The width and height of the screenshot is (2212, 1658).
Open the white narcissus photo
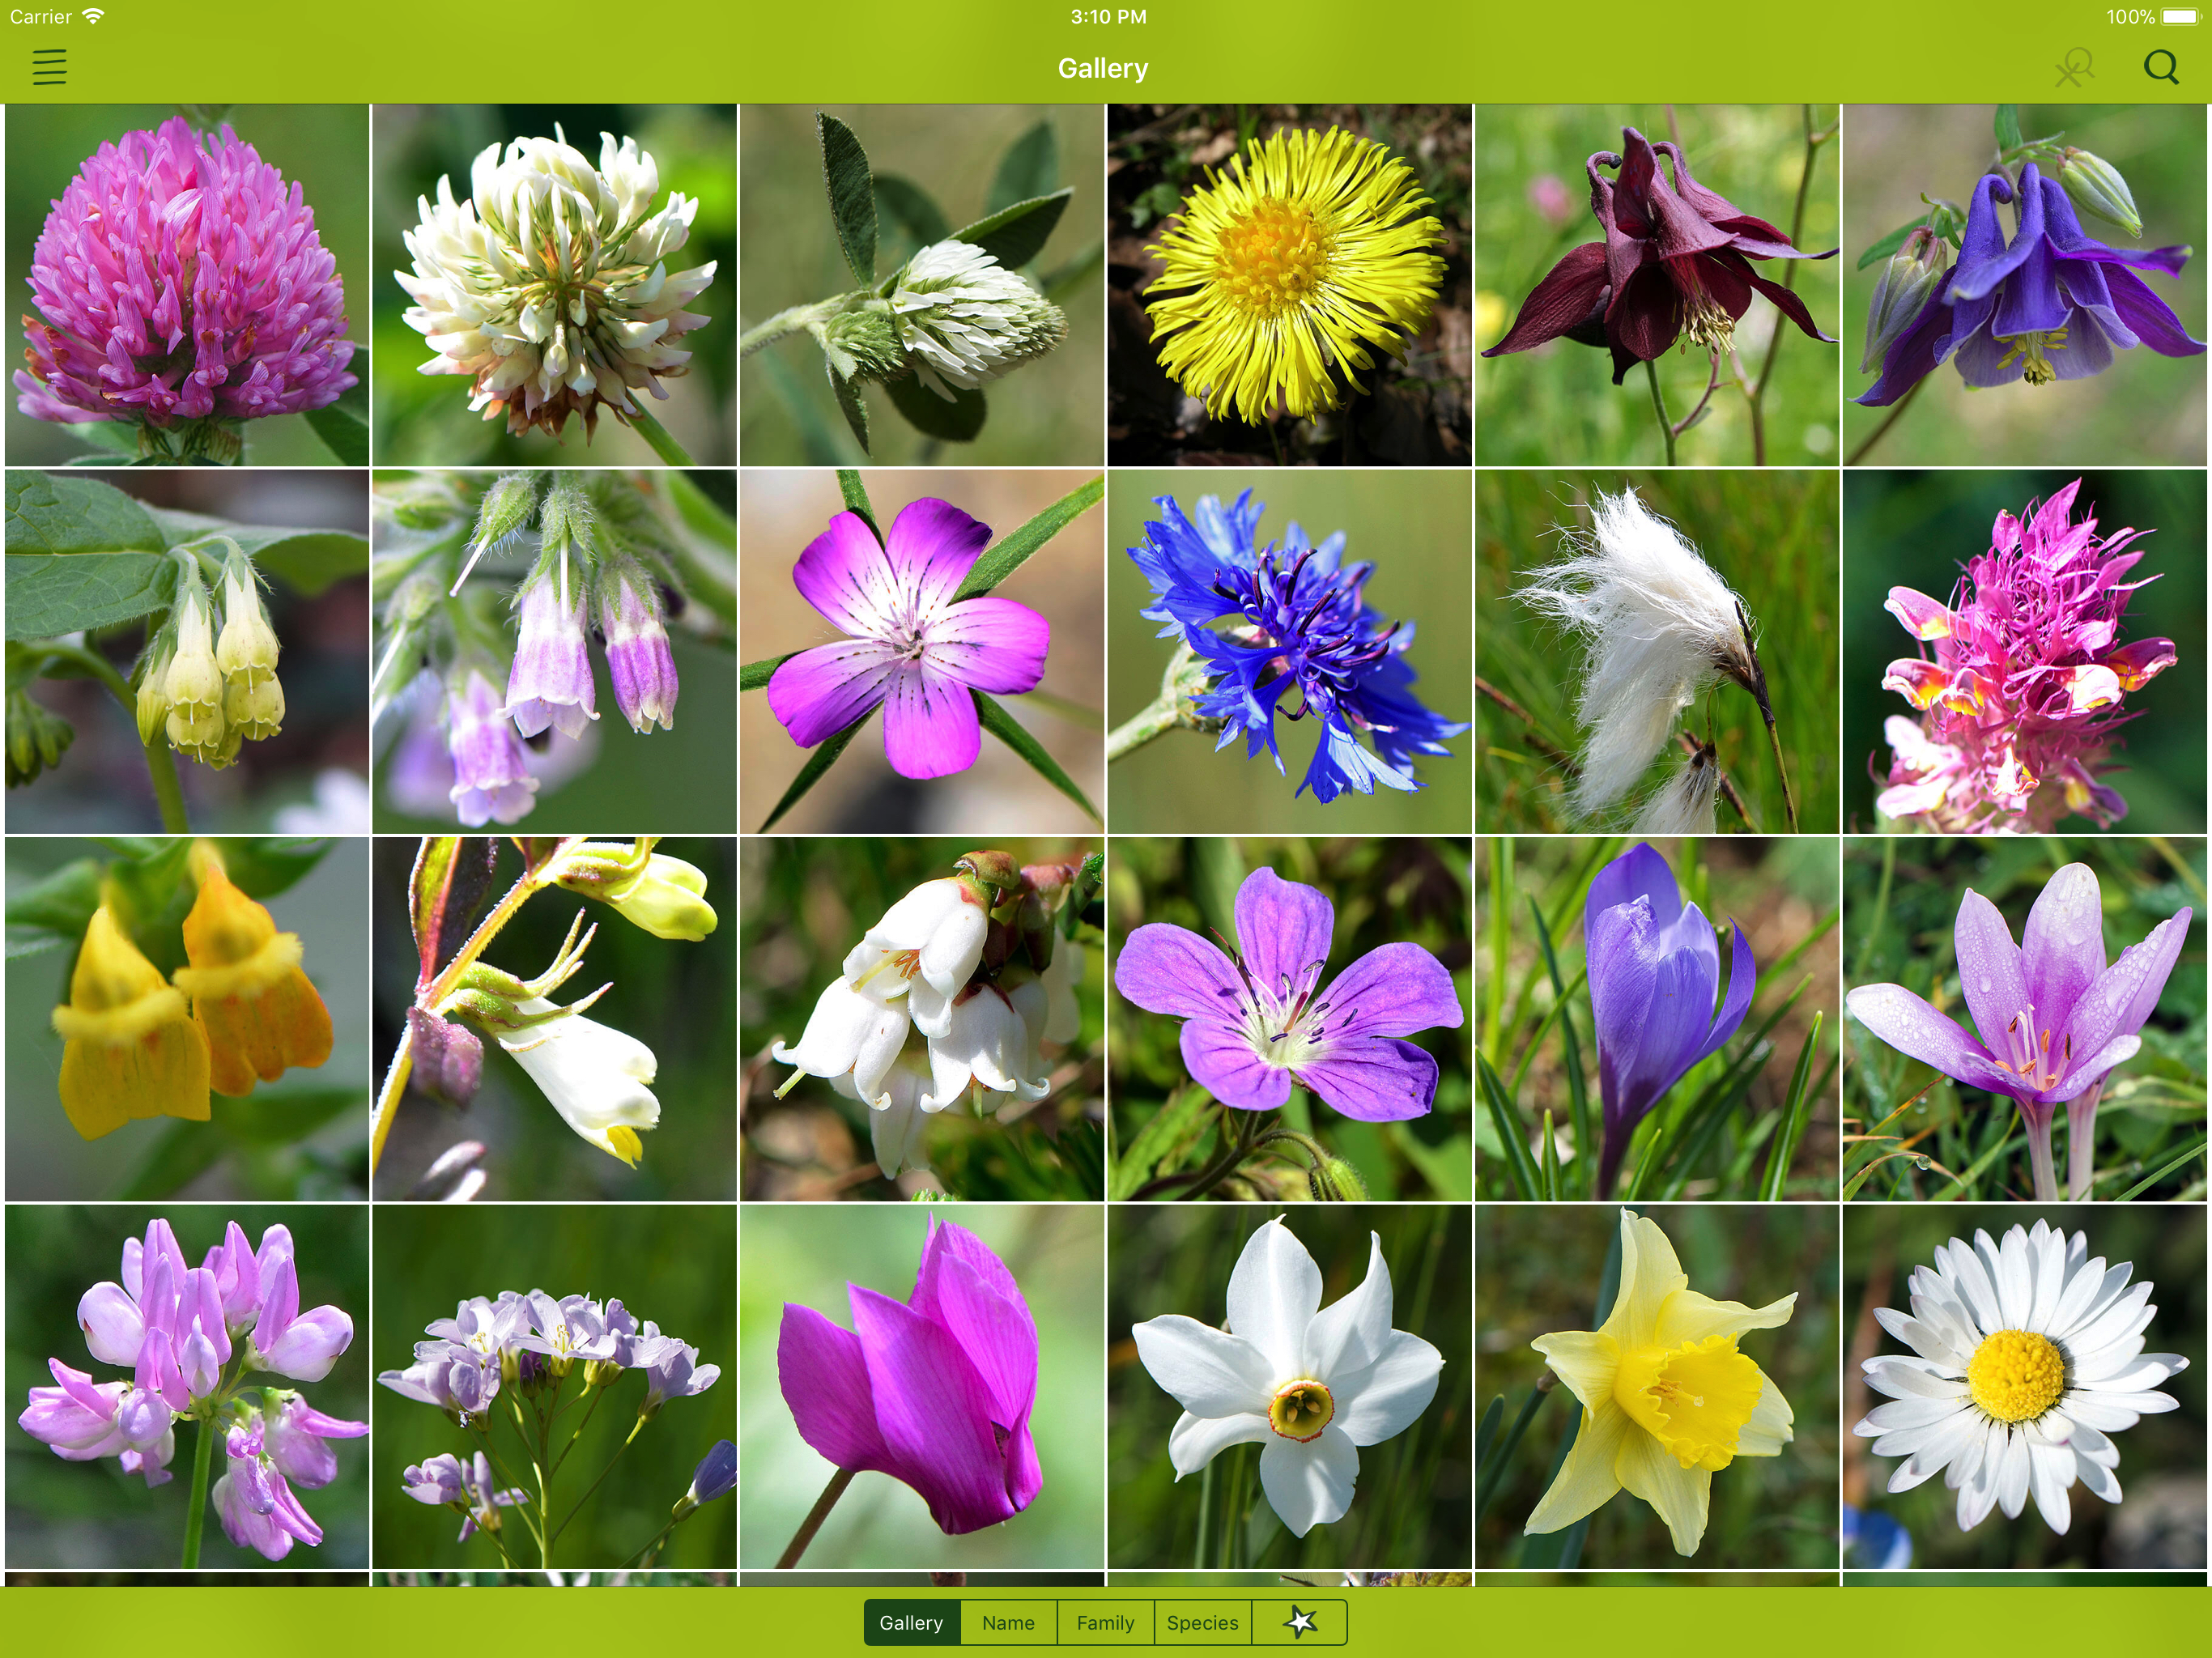tap(1289, 1387)
